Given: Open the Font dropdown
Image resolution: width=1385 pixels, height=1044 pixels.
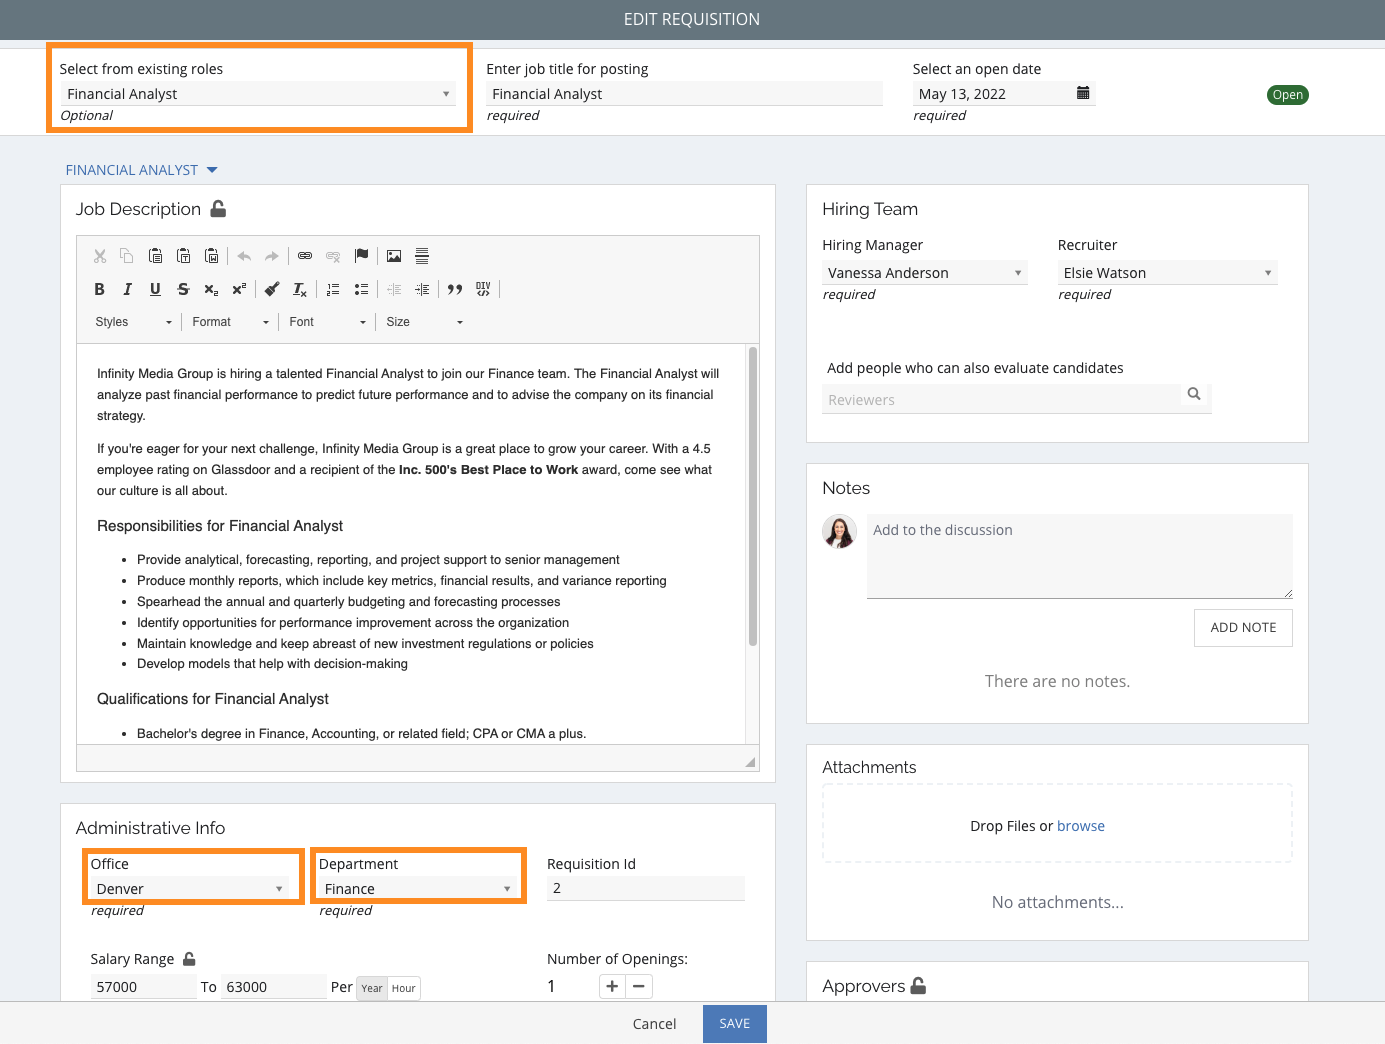Looking at the screenshot, I should tap(327, 322).
